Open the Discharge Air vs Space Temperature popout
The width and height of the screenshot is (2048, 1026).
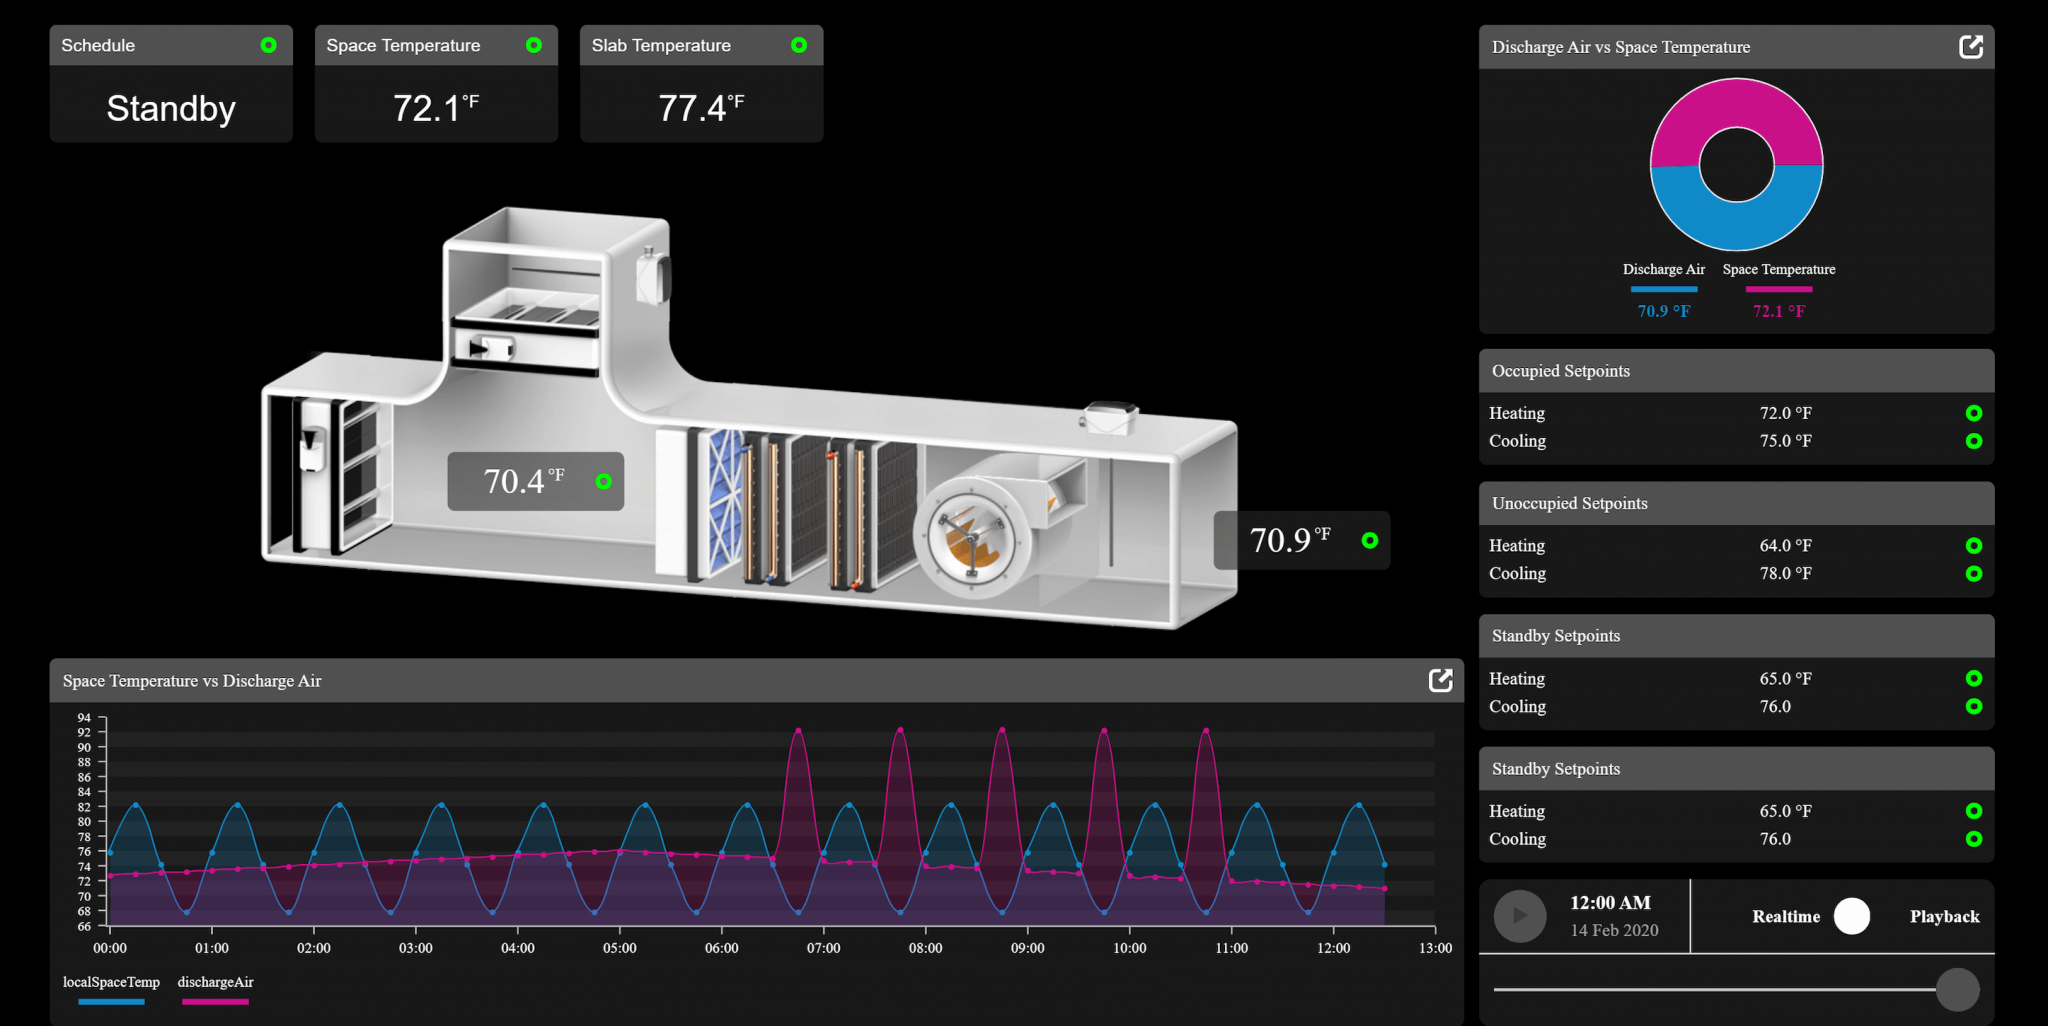click(1971, 46)
